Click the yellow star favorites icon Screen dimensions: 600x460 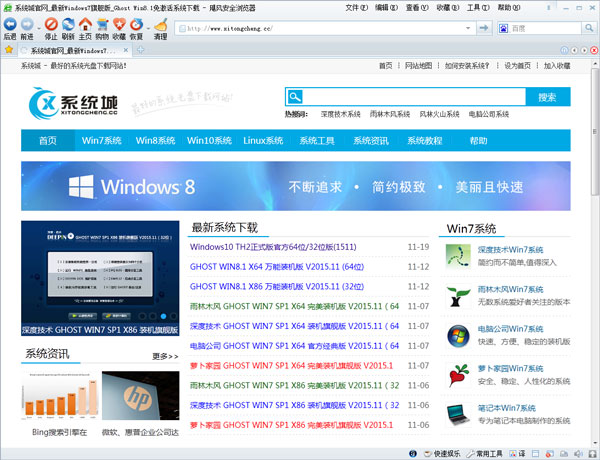click(9, 50)
